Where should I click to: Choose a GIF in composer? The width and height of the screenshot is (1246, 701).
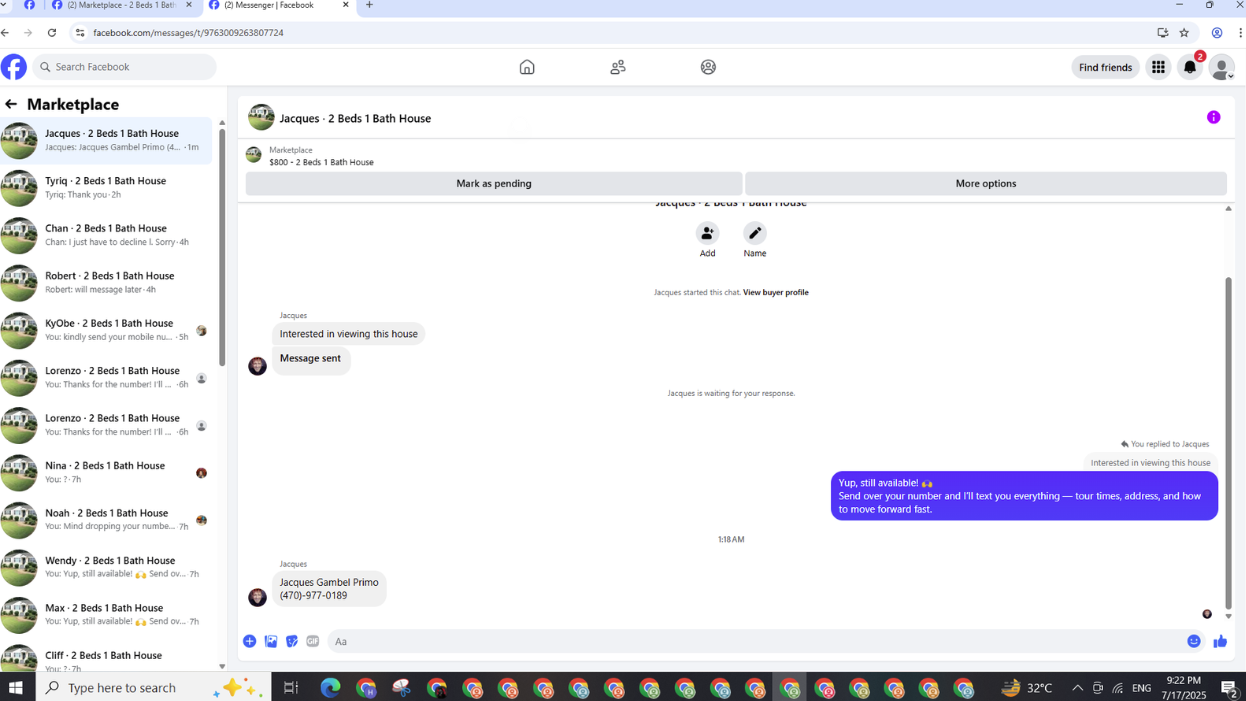(x=313, y=641)
